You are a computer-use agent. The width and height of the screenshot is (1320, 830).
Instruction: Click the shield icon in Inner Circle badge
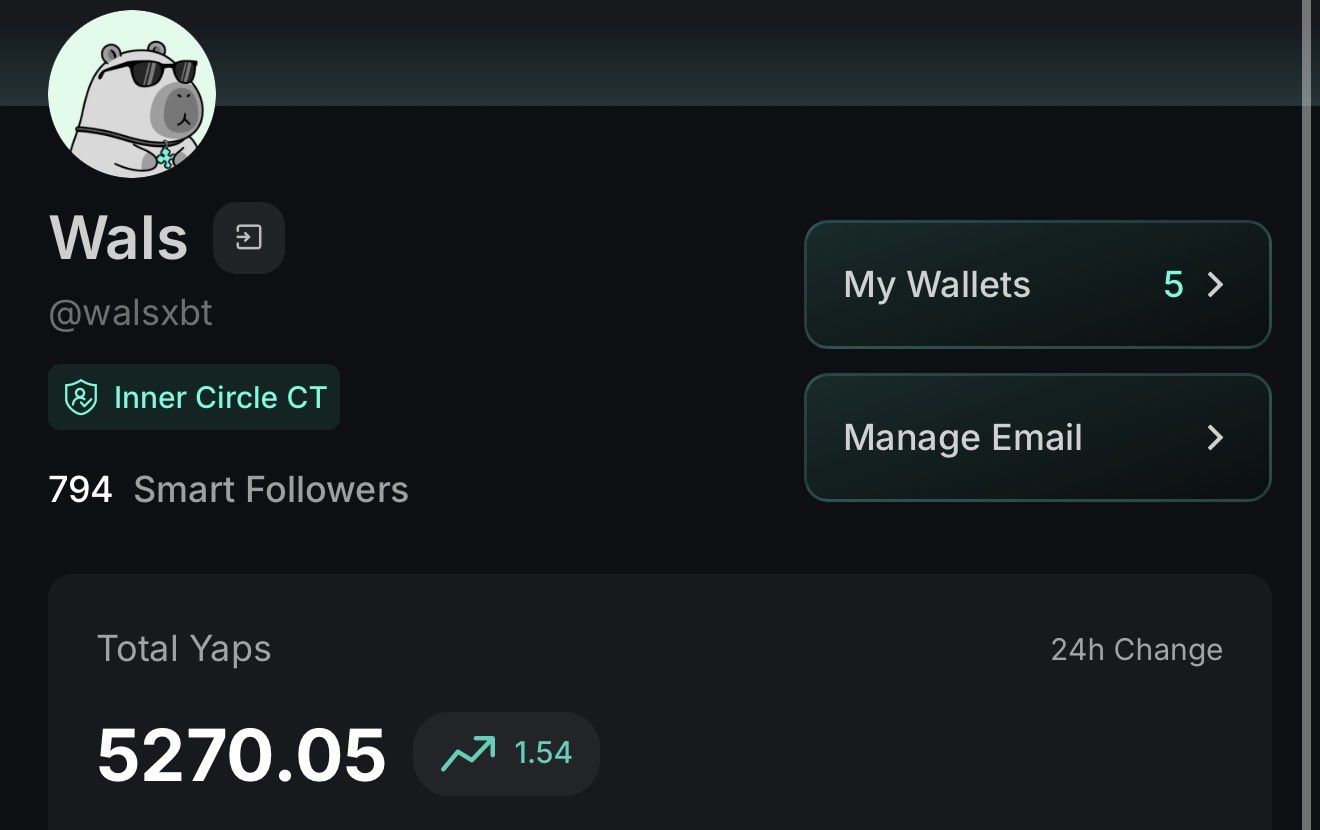pyautogui.click(x=80, y=398)
